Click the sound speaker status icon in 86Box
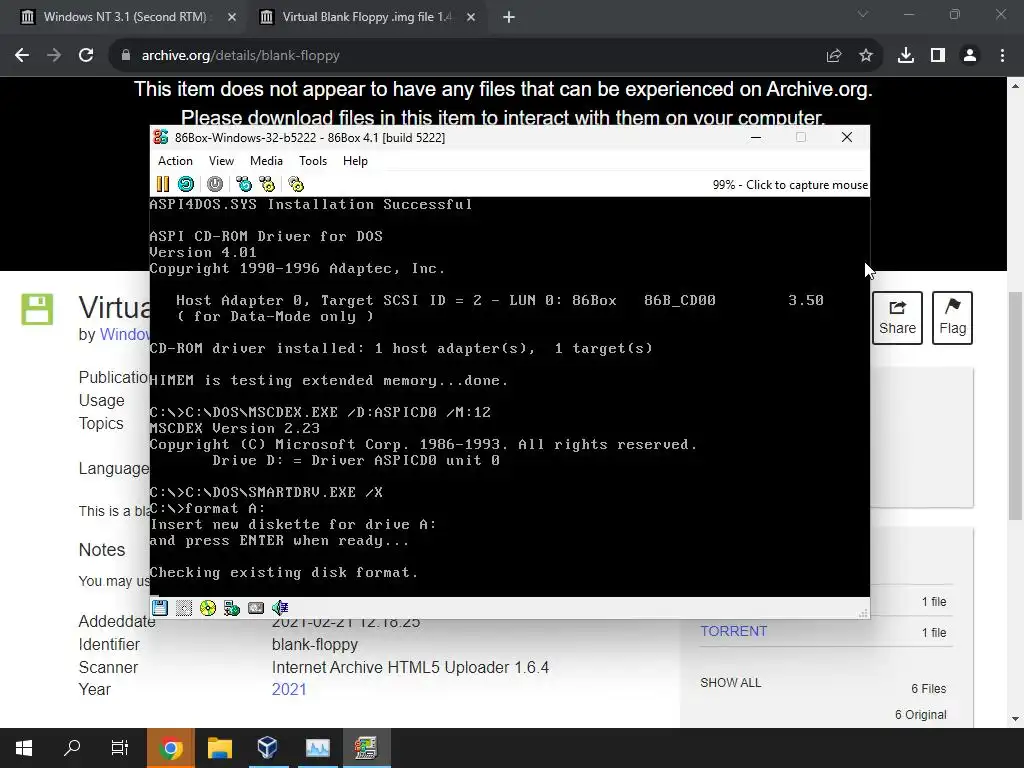Viewport: 1024px width, 768px height. point(280,608)
